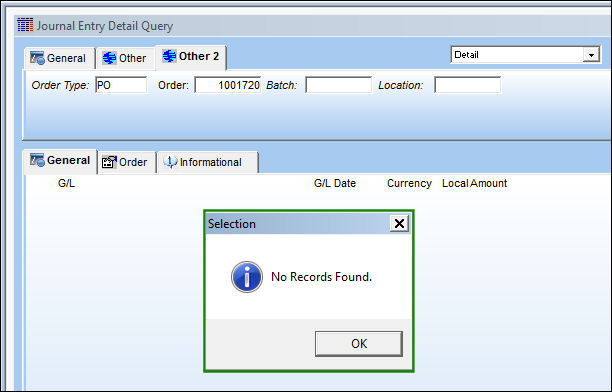Viewport: 612px width, 392px height.
Task: Click the 'Order:' field label
Action: point(173,85)
